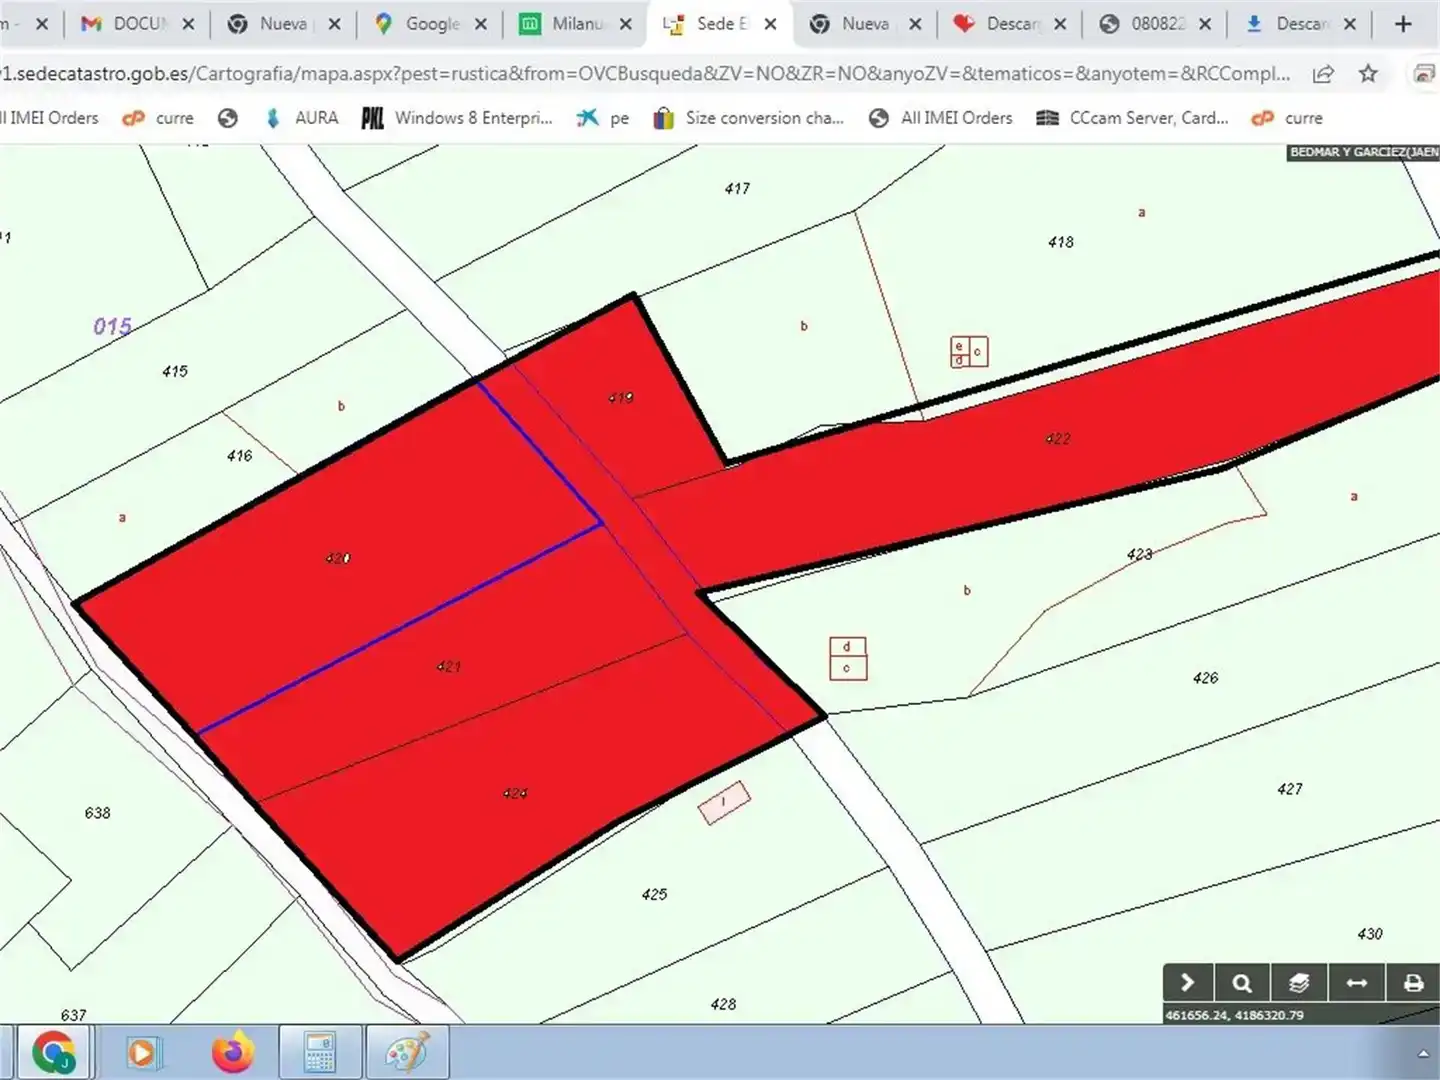Show hidden system tray icons
This screenshot has height=1080, width=1440.
click(1423, 1054)
